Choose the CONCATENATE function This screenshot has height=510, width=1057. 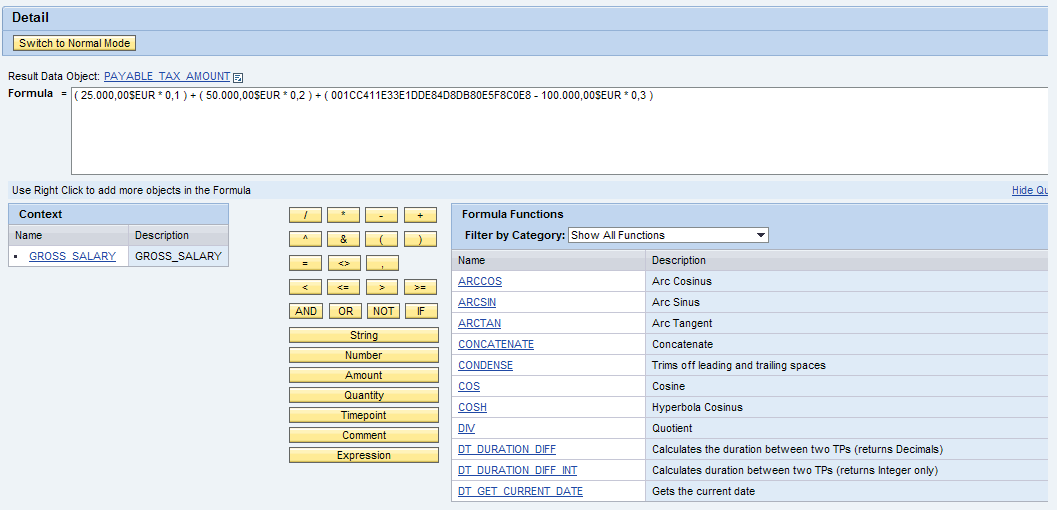[x=496, y=344]
